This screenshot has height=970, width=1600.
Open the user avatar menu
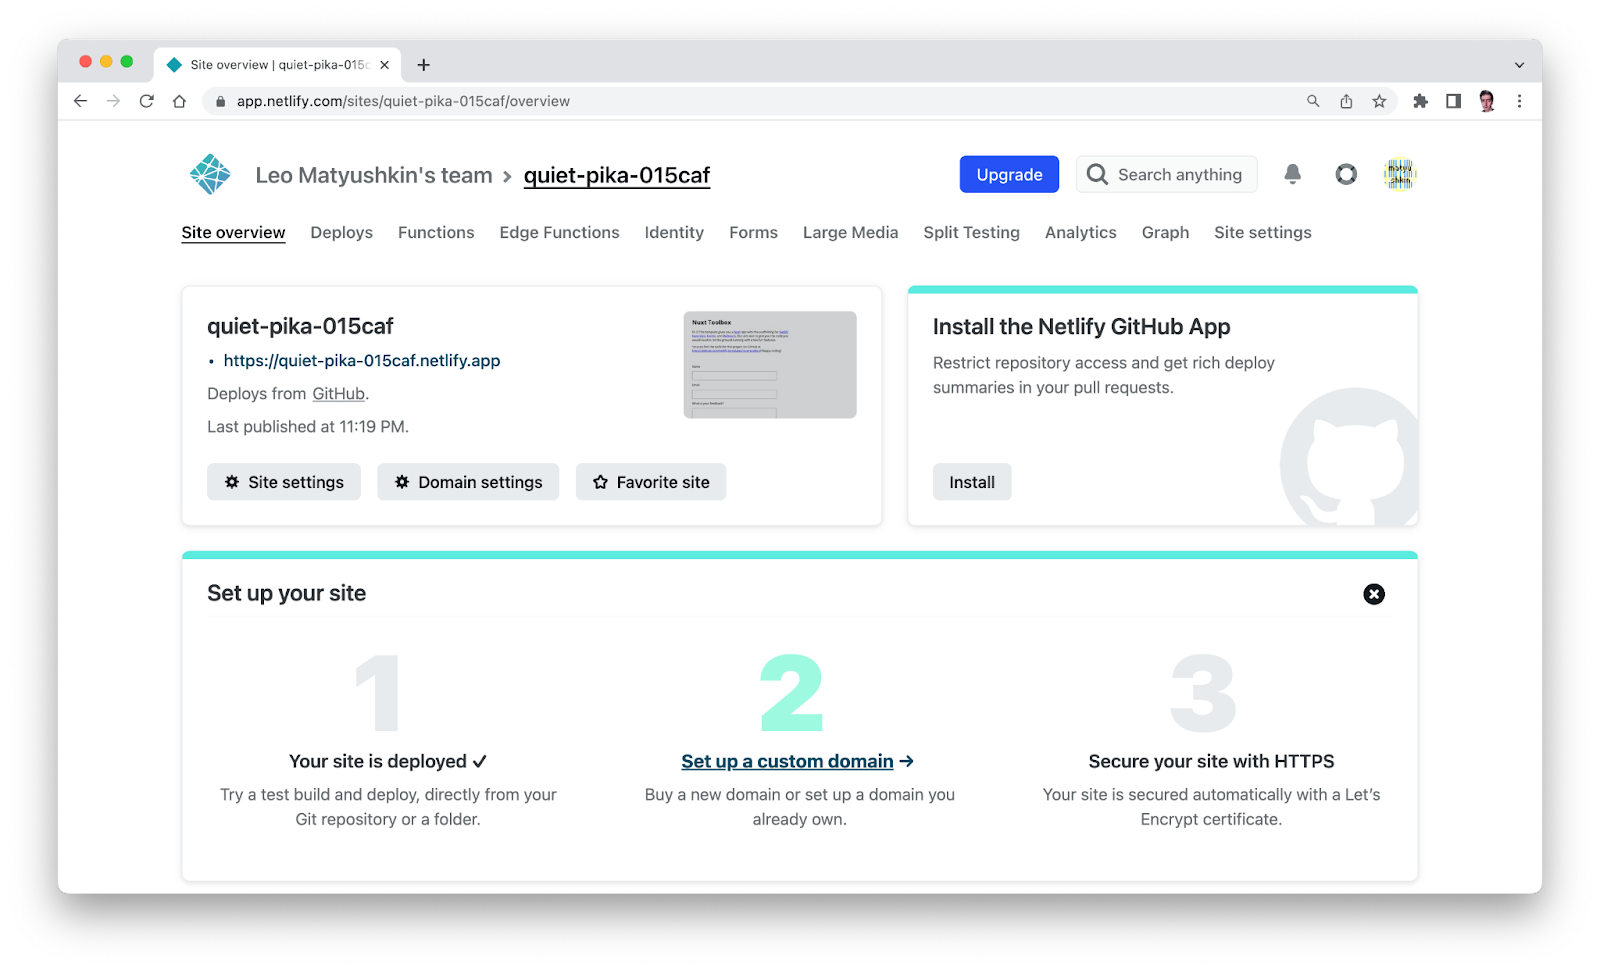pos(1400,174)
